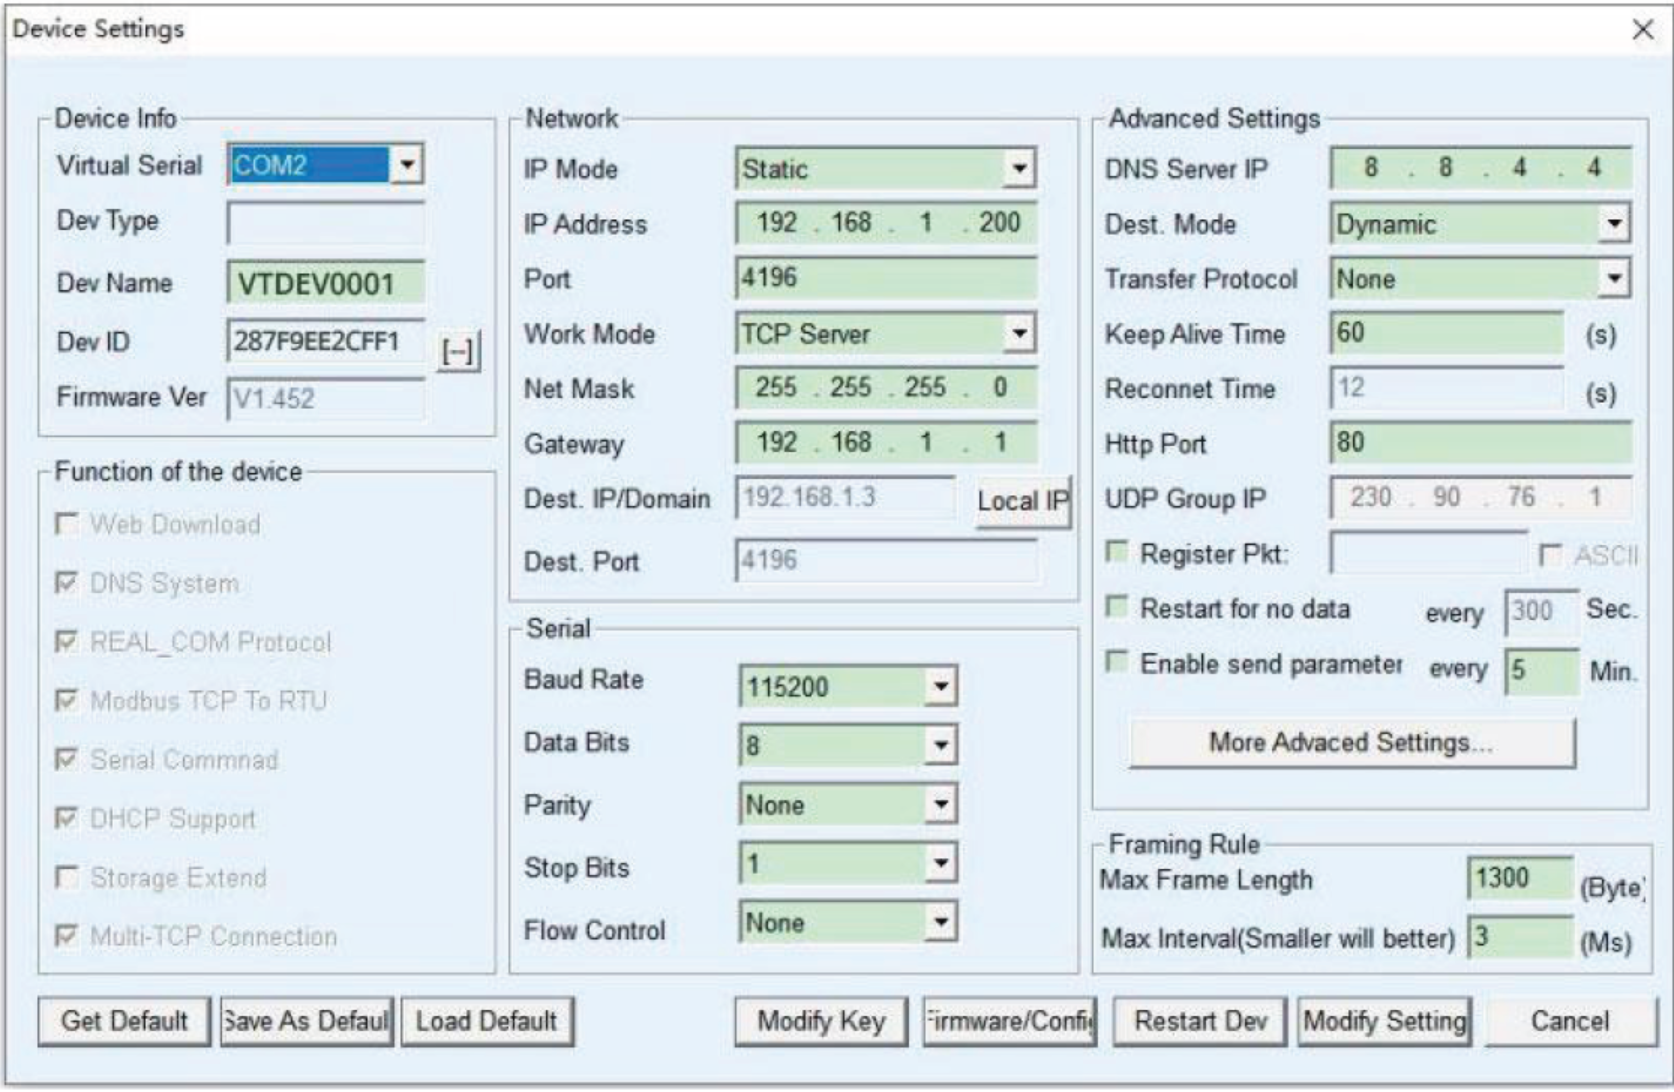Click the send parameter minutes field
This screenshot has height=1092, width=1674.
[x=1541, y=670]
